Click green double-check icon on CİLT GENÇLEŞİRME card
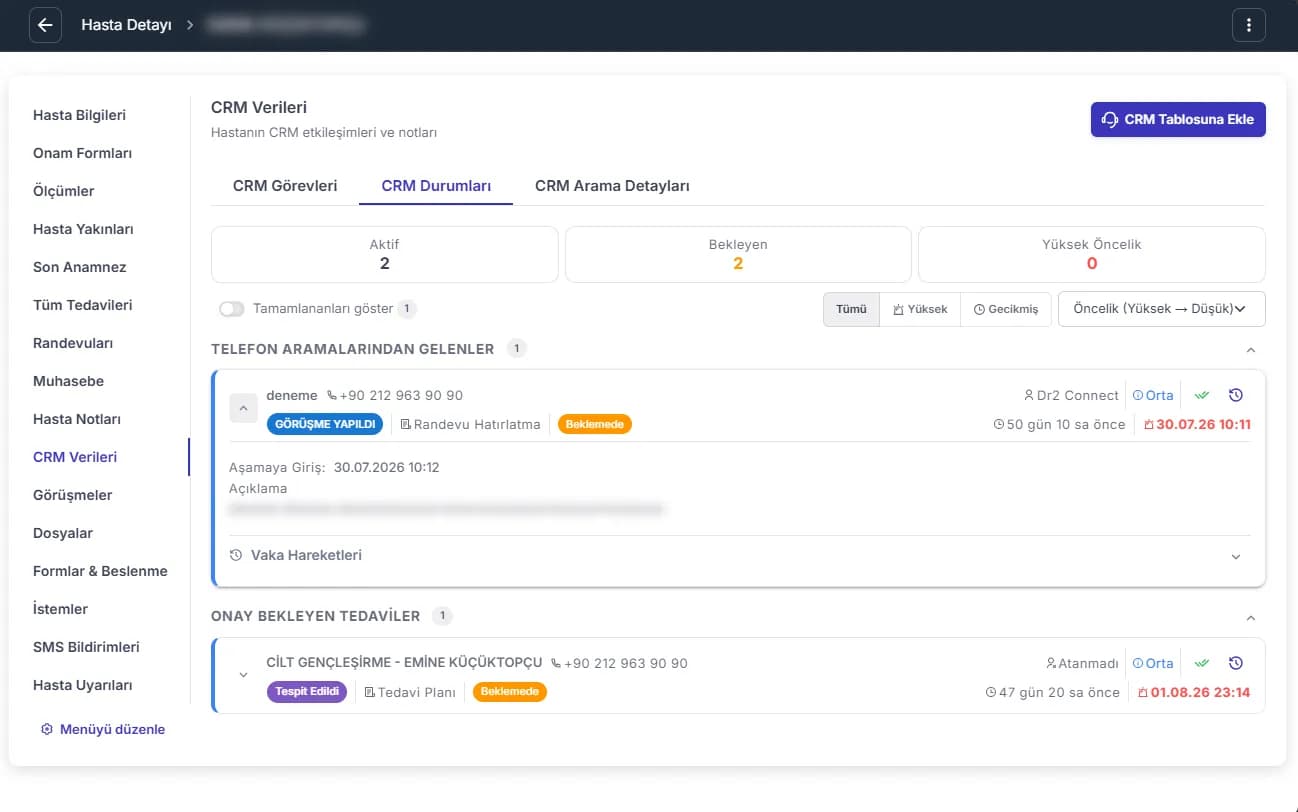The height and width of the screenshot is (812, 1298). pos(1202,663)
